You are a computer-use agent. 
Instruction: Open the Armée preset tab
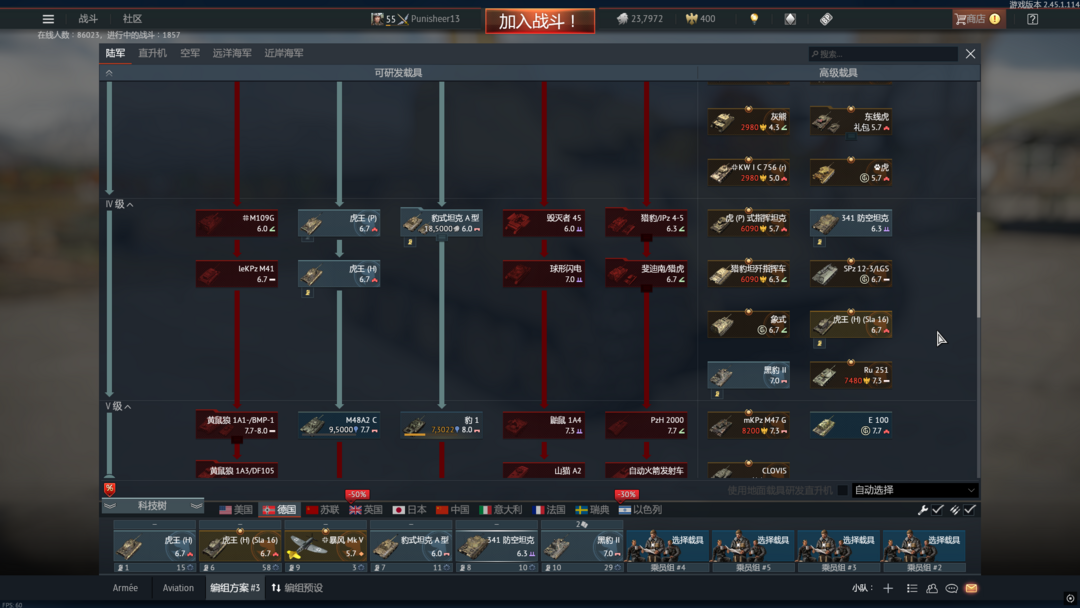[125, 588]
